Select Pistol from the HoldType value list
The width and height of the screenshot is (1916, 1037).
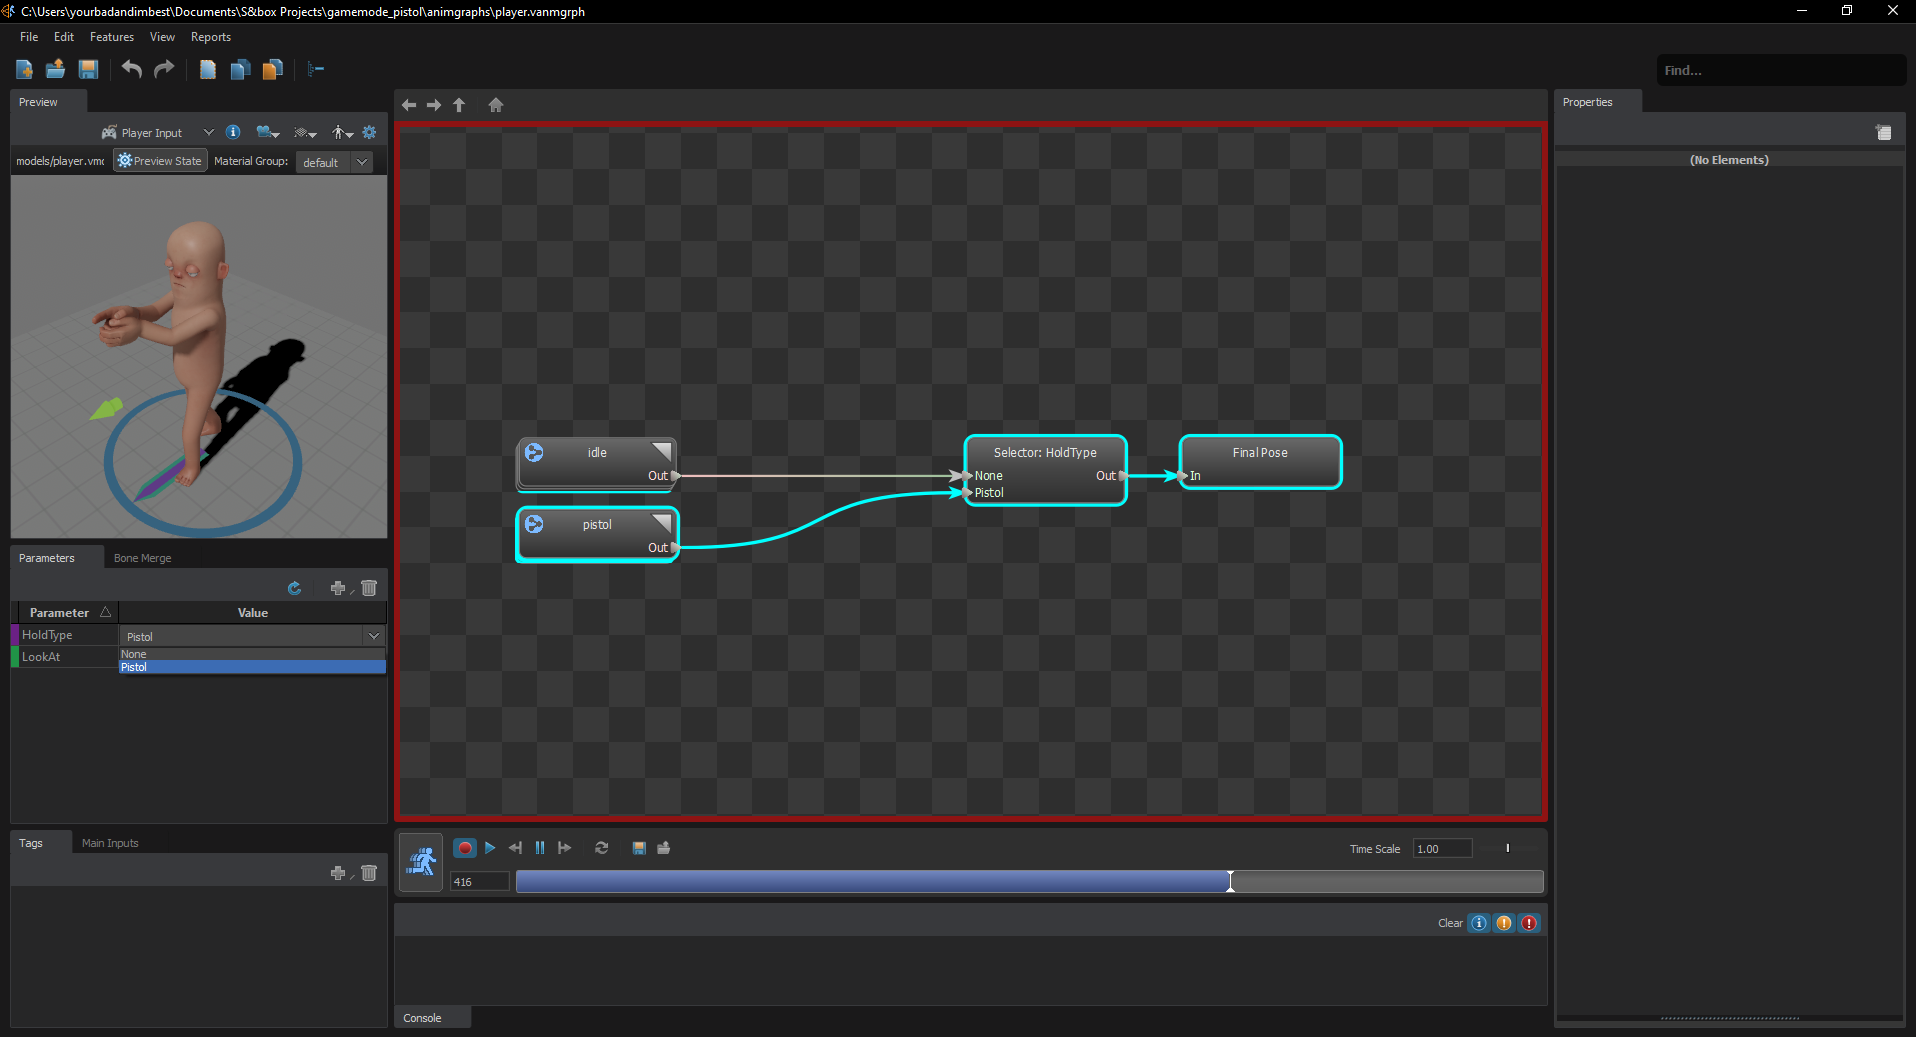(251, 667)
